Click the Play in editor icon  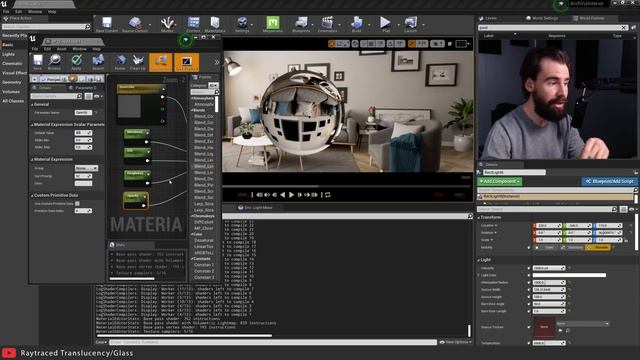click(x=385, y=24)
